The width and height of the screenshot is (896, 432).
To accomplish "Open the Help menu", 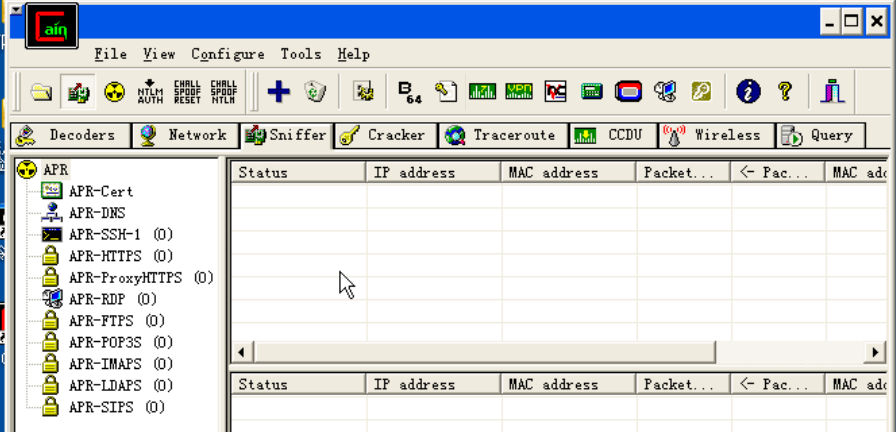I will [x=354, y=54].
